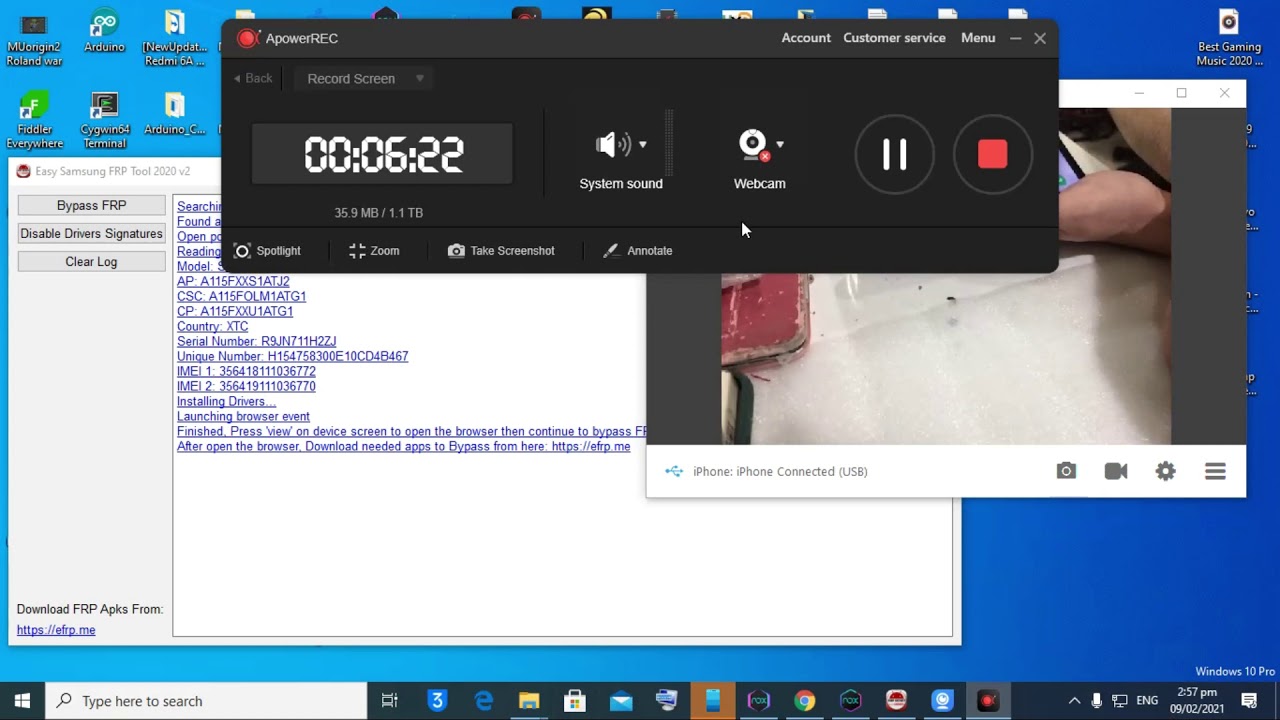Image resolution: width=1280 pixels, height=720 pixels.
Task: Click the USB connection icon beside iPhone Connected
Action: (674, 471)
